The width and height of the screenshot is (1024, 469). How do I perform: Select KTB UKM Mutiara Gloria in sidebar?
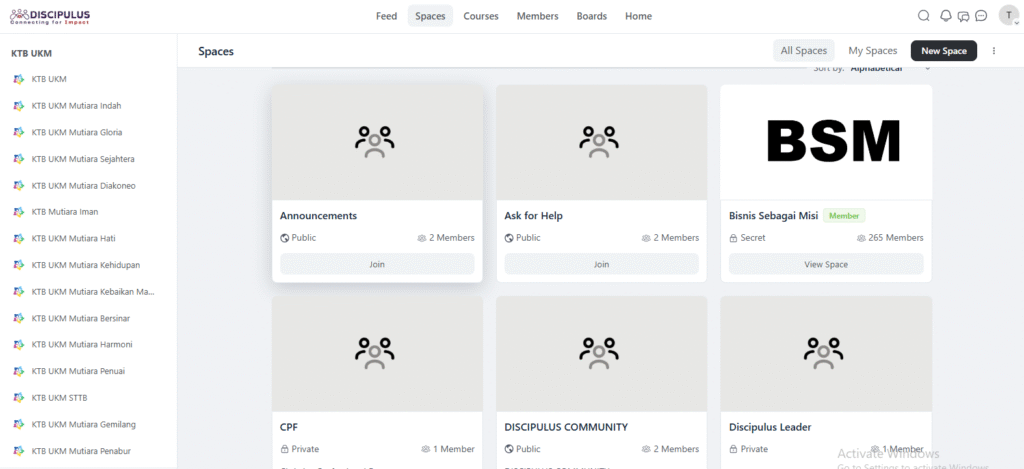[76, 132]
